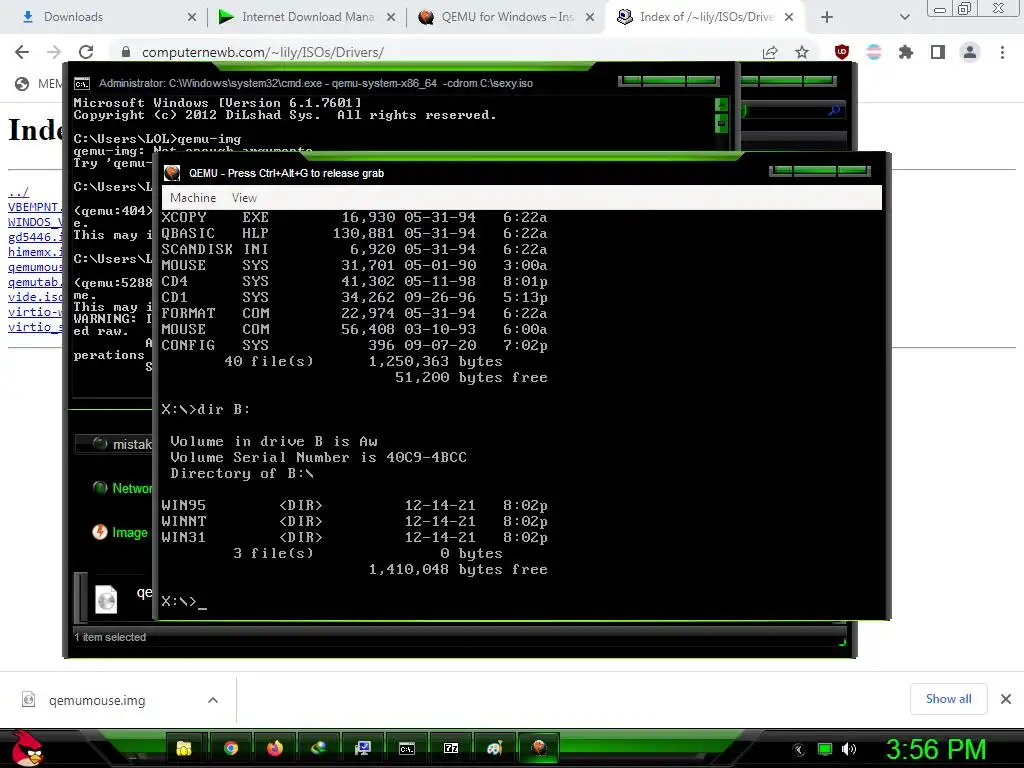1024x768 pixels.
Task: Click the parent directory ../ link
Action: click(x=18, y=192)
